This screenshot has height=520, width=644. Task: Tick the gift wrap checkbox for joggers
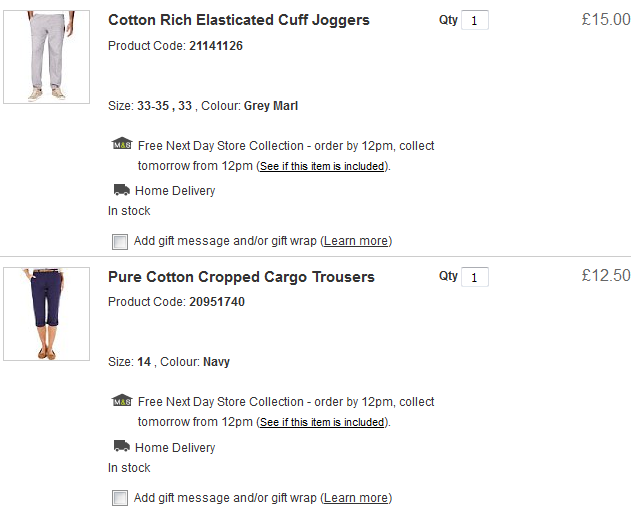pos(120,241)
